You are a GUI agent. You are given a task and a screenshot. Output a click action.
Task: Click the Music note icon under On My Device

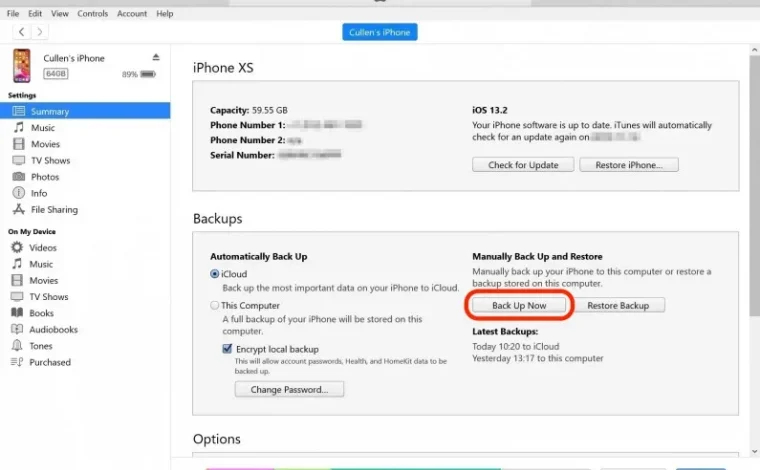pyautogui.click(x=17, y=264)
